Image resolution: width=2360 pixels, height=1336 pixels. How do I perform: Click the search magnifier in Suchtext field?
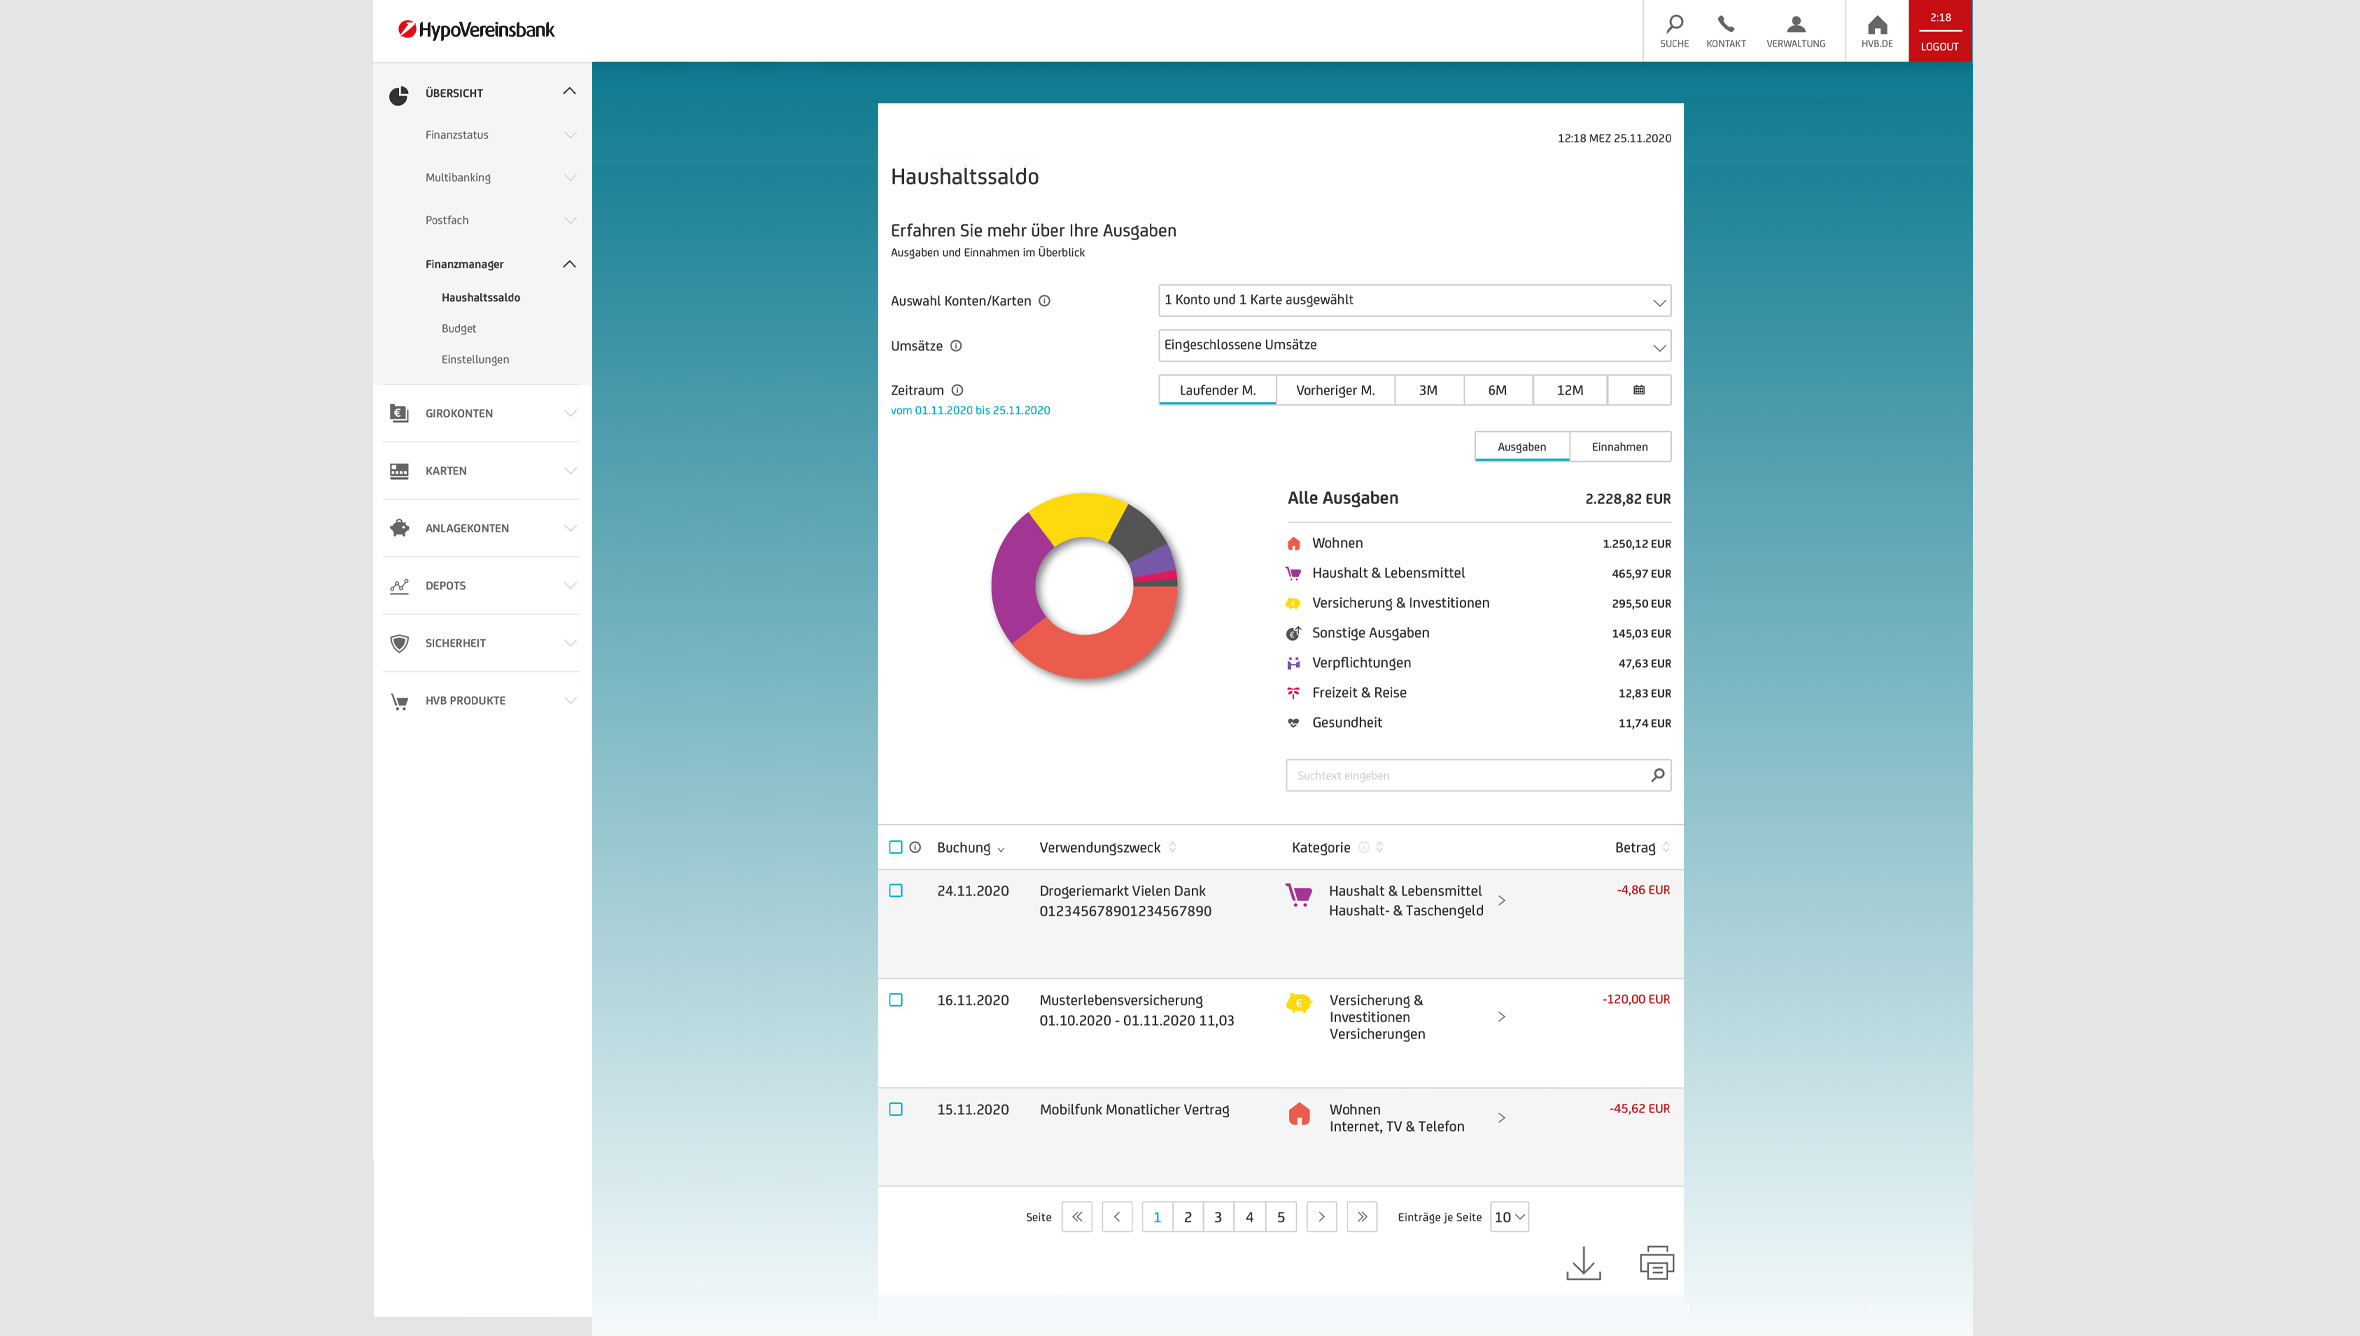[1657, 775]
